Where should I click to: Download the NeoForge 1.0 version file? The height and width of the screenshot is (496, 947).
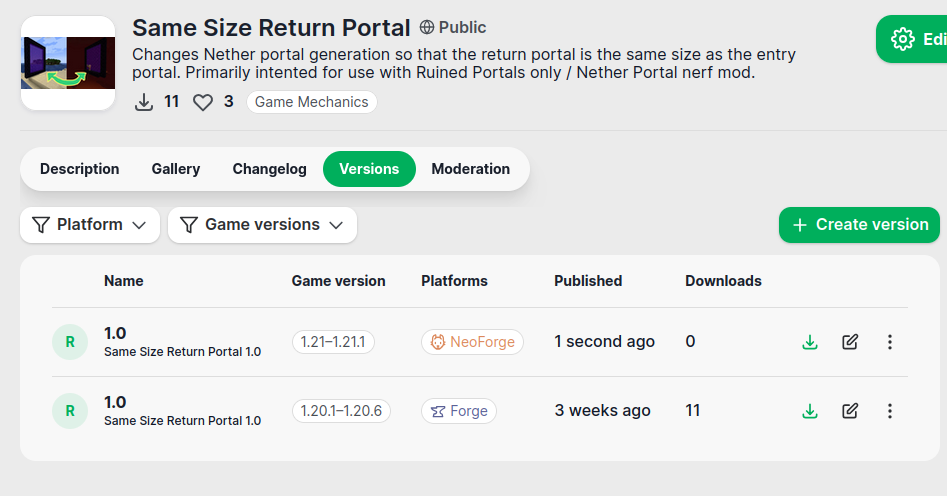point(810,342)
